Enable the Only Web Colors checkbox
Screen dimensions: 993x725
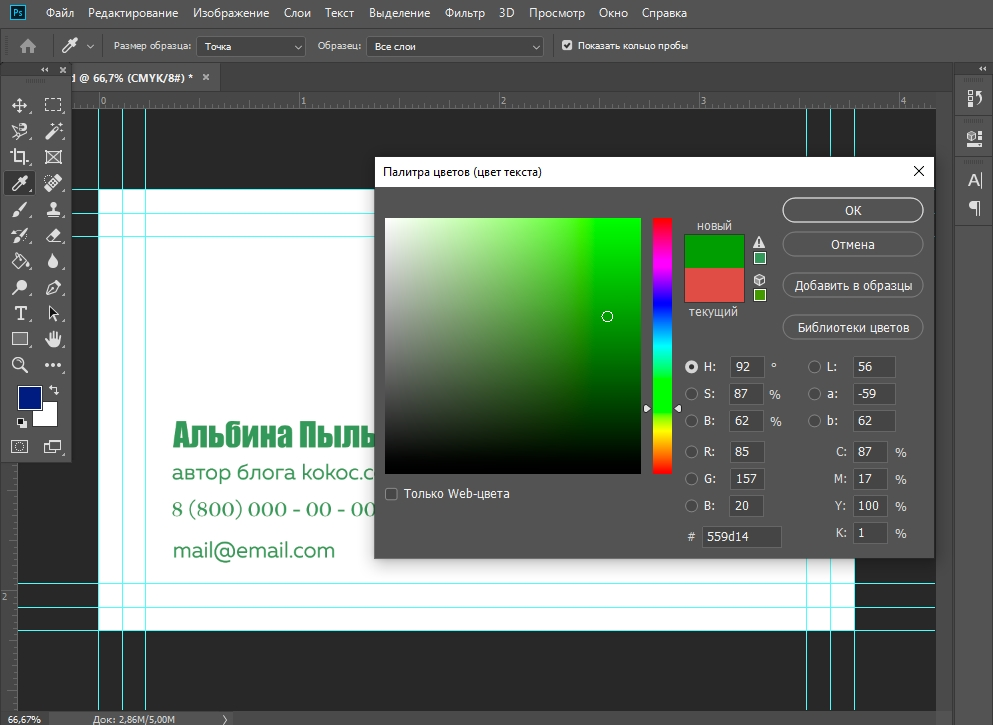(392, 494)
